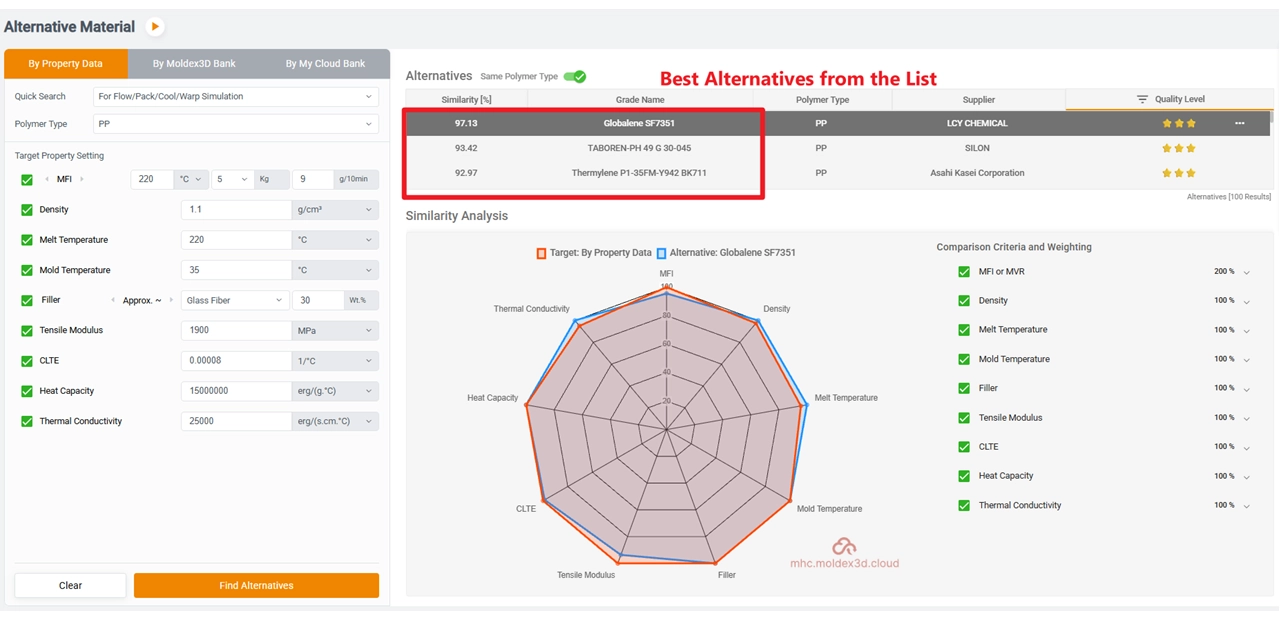This screenshot has width=1280, height=620.
Task: Click the orange Target legend swatch
Action: click(x=541, y=253)
